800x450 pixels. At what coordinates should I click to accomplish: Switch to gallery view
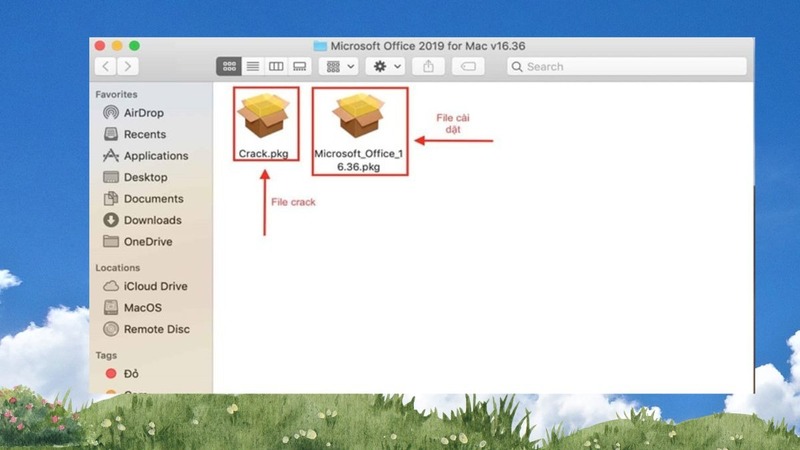[x=299, y=66]
